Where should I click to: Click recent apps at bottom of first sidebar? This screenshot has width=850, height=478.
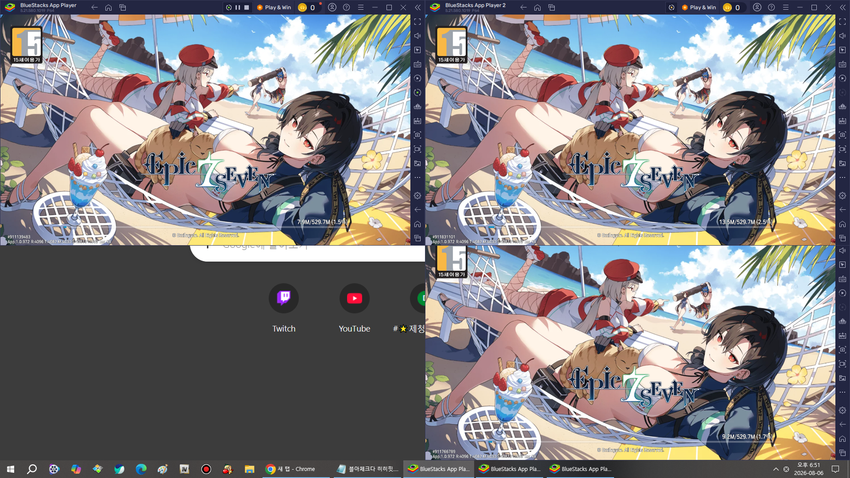(417, 238)
